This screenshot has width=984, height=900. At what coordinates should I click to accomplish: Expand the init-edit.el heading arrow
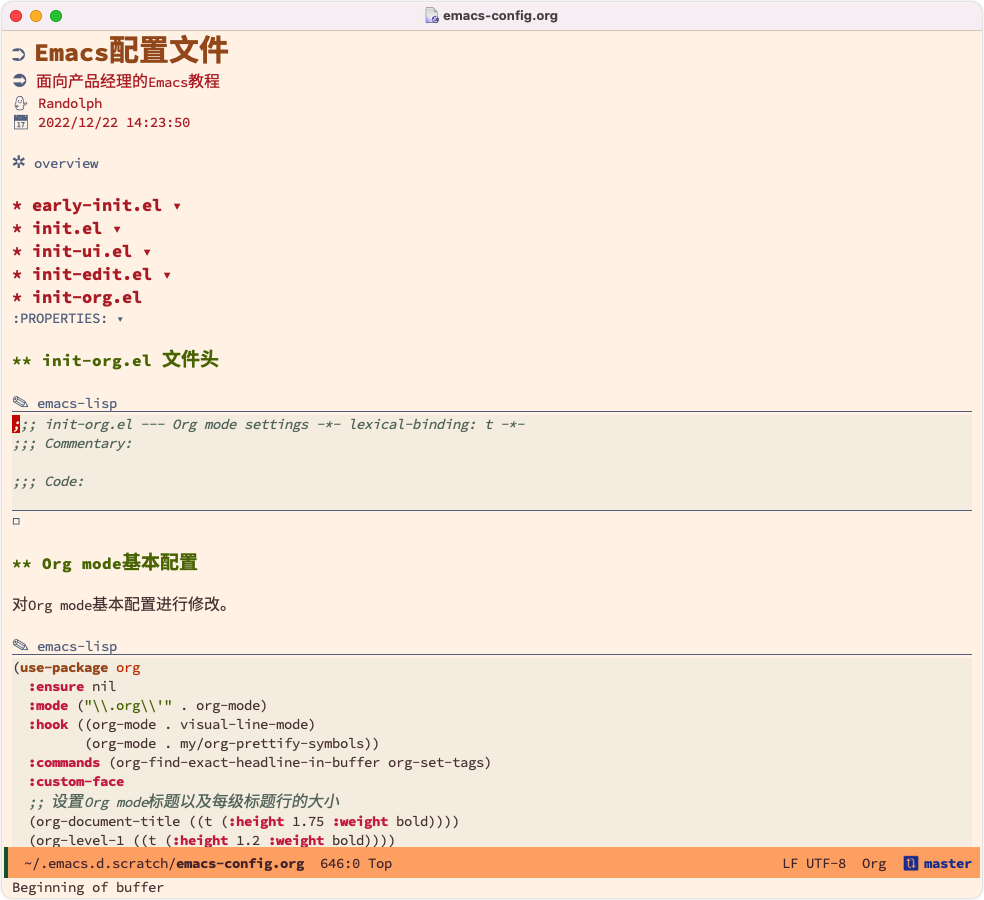[x=167, y=275]
